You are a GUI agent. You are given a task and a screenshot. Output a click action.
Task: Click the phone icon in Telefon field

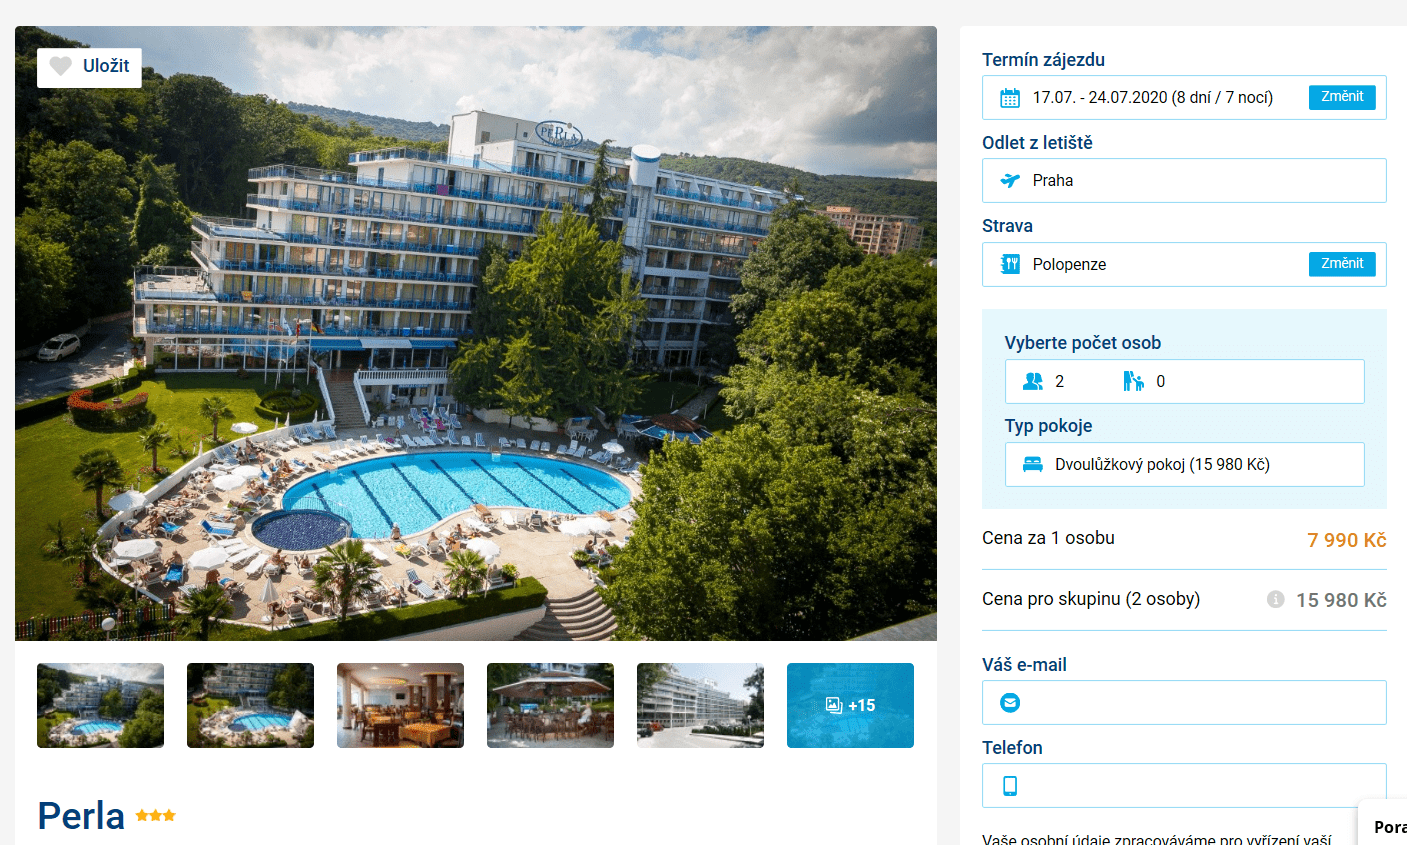pyautogui.click(x=1010, y=786)
